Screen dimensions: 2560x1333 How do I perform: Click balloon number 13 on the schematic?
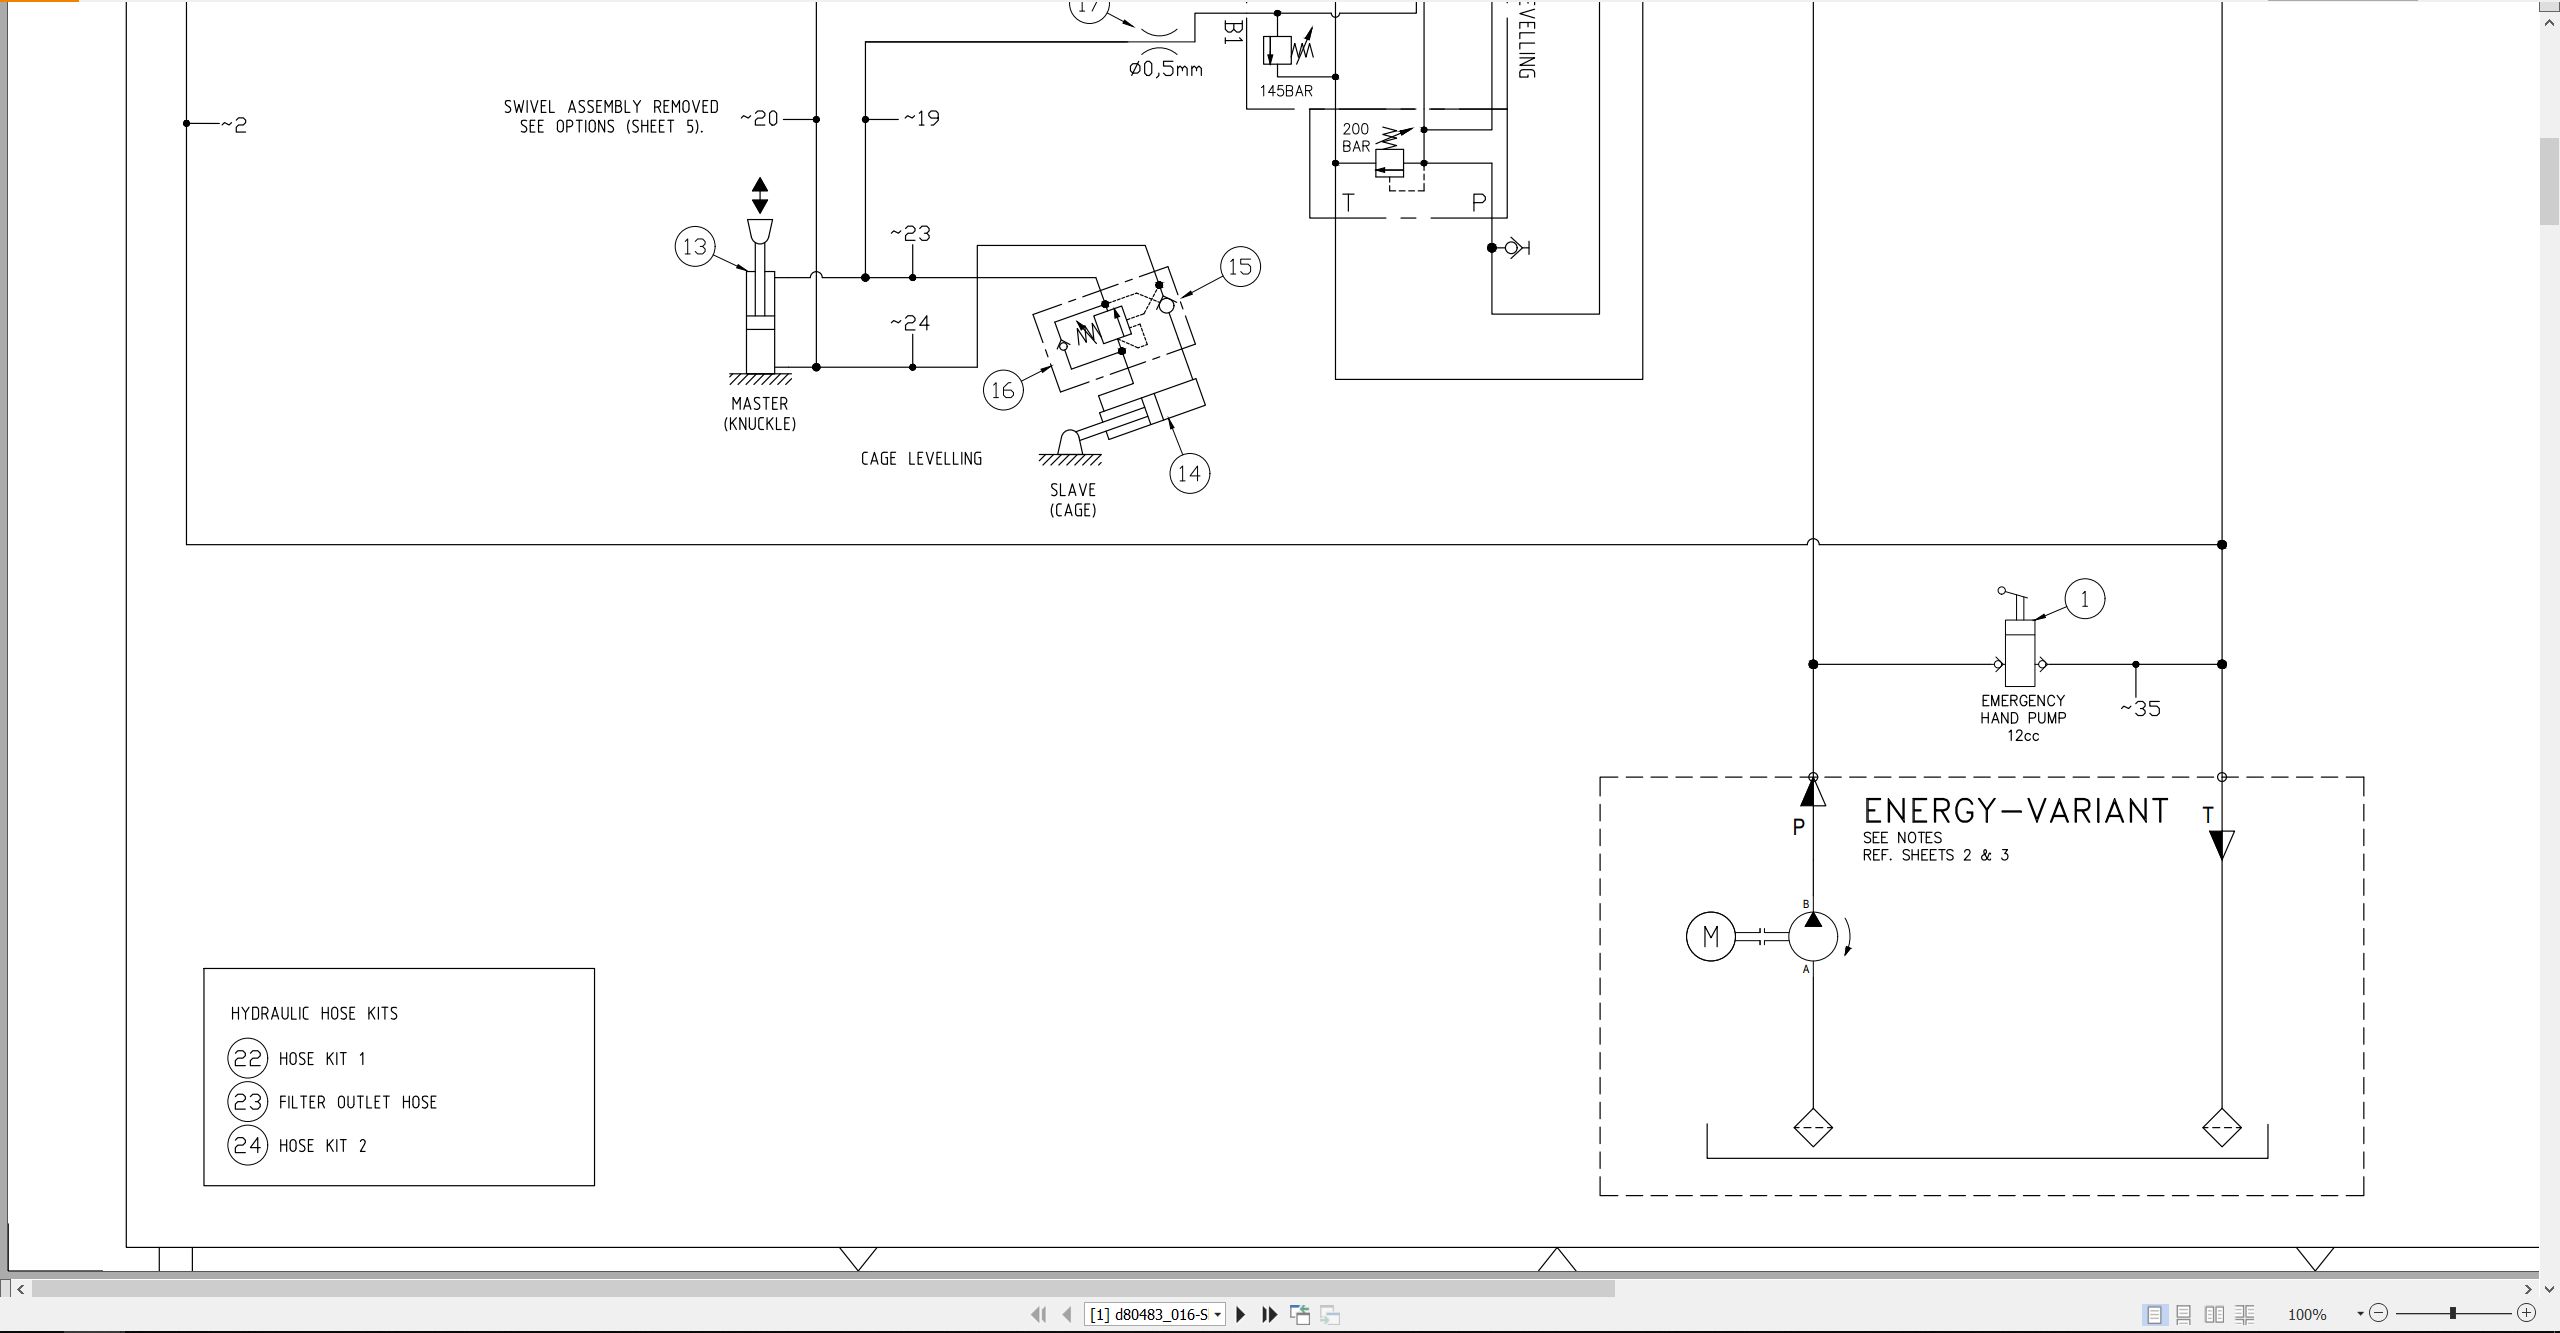point(695,246)
